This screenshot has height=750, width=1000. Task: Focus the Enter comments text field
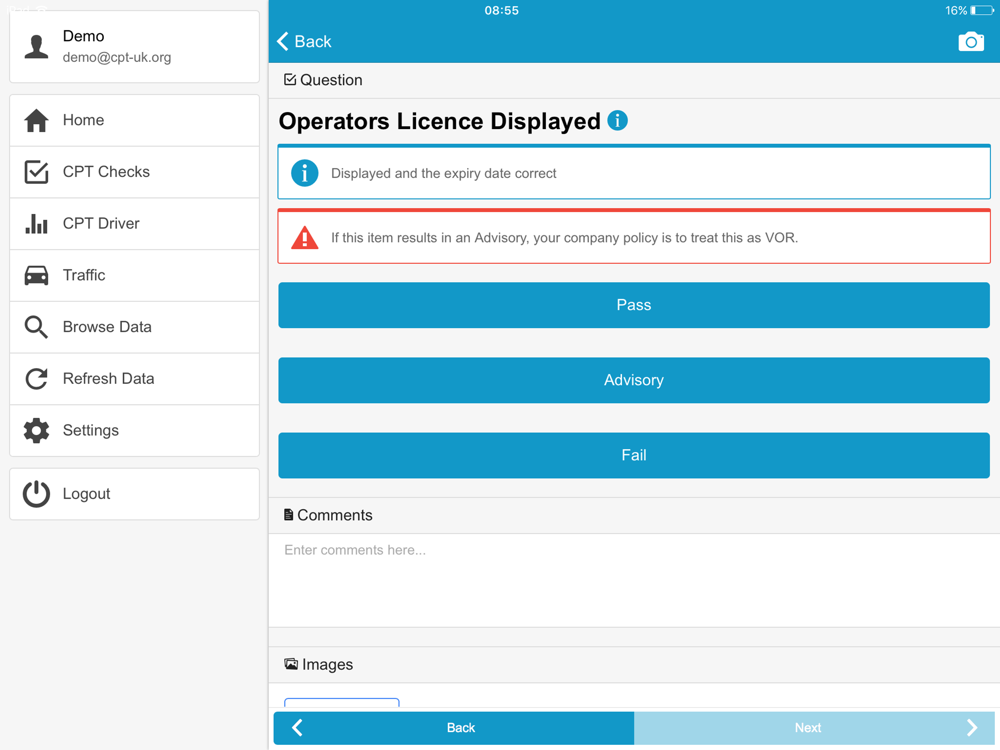pyautogui.click(x=633, y=578)
